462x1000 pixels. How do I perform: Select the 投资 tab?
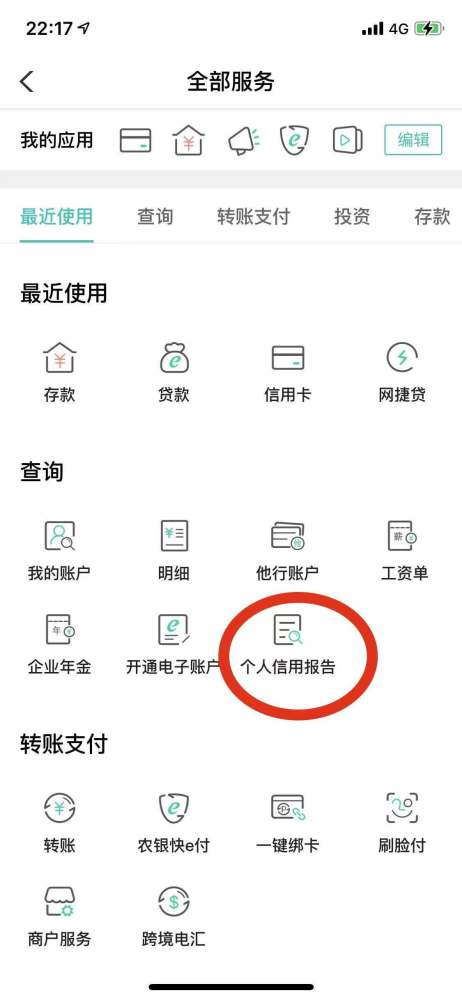pos(352,217)
